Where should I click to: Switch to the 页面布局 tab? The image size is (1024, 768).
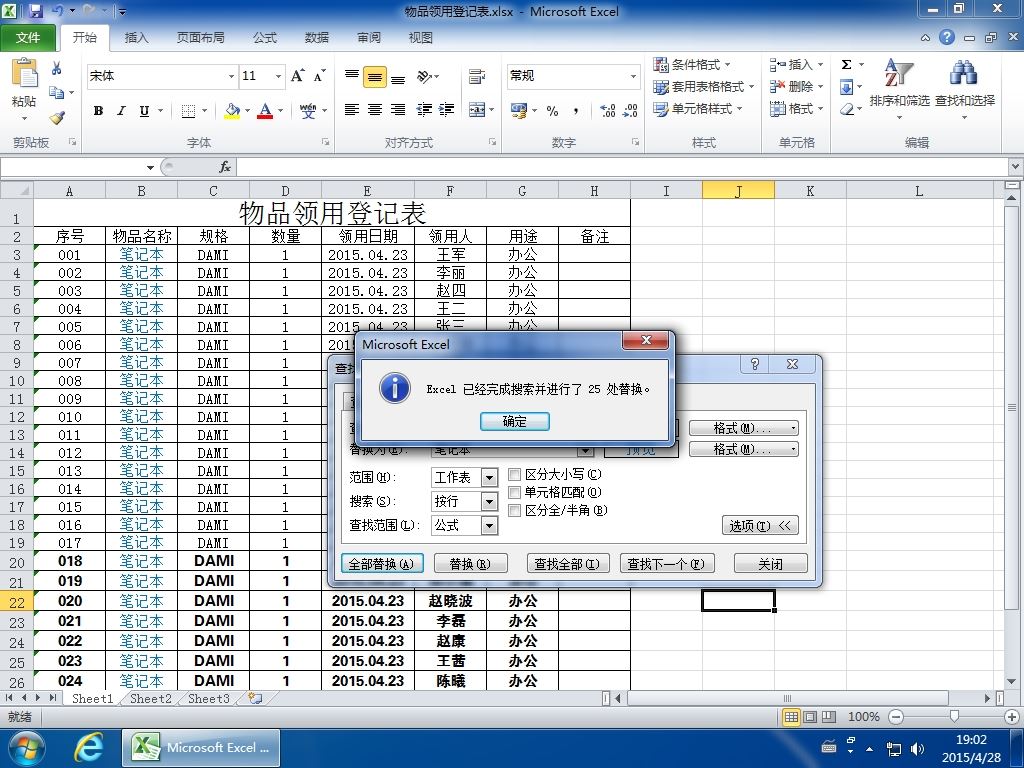pyautogui.click(x=200, y=38)
